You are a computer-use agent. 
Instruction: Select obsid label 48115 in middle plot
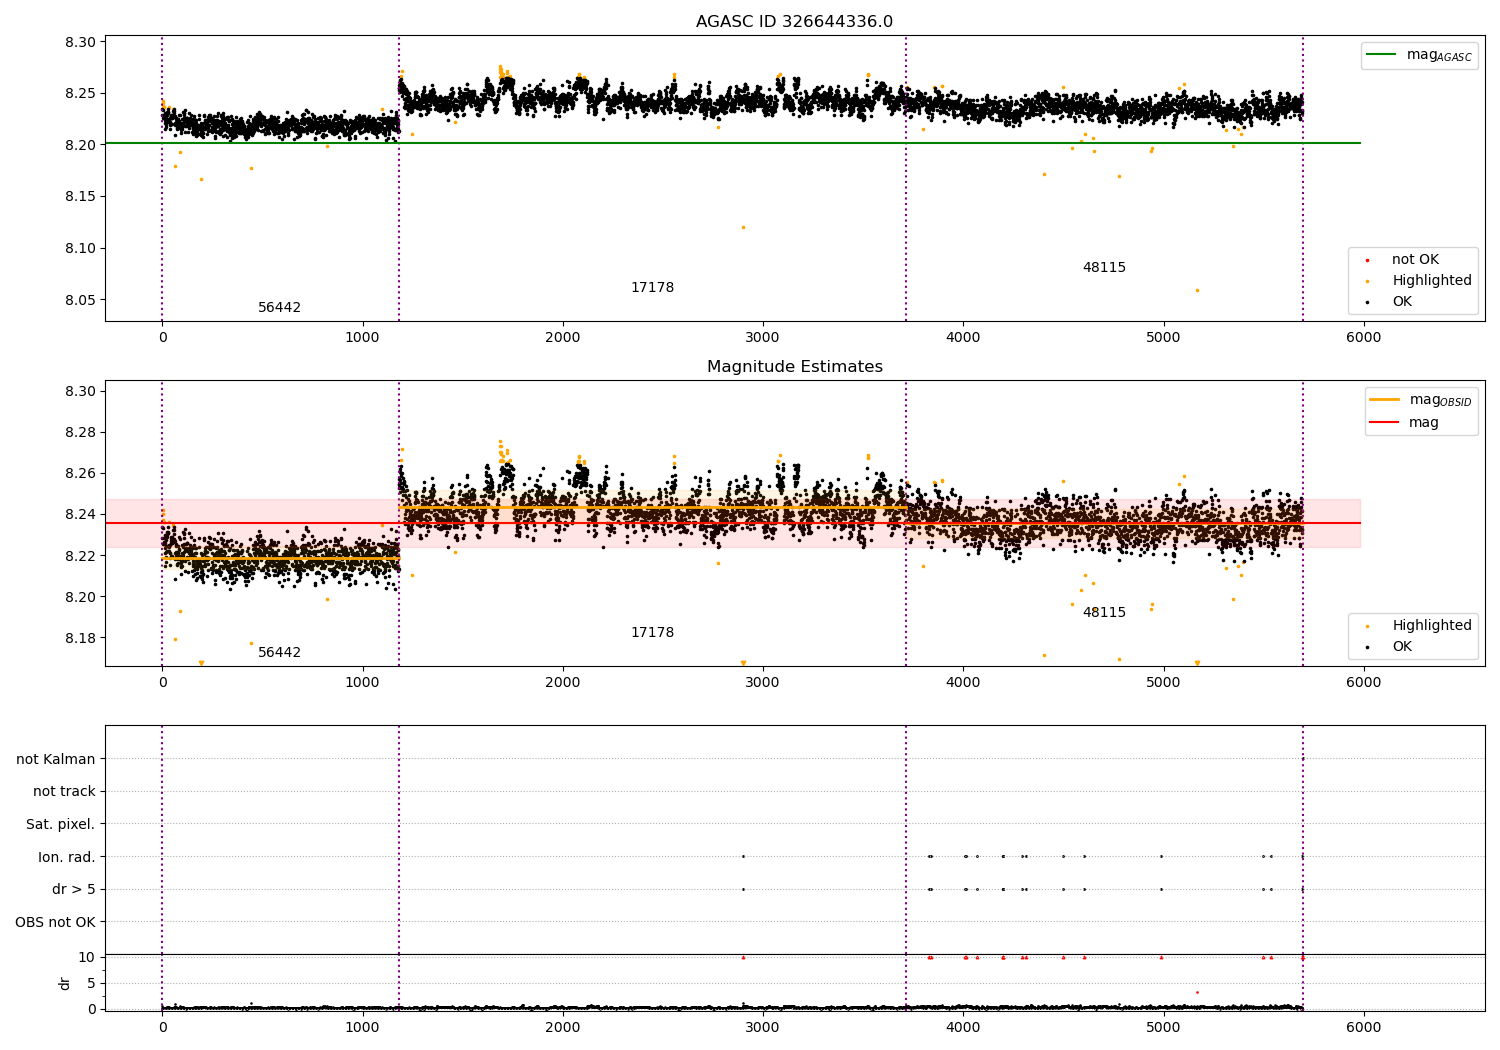1104,613
